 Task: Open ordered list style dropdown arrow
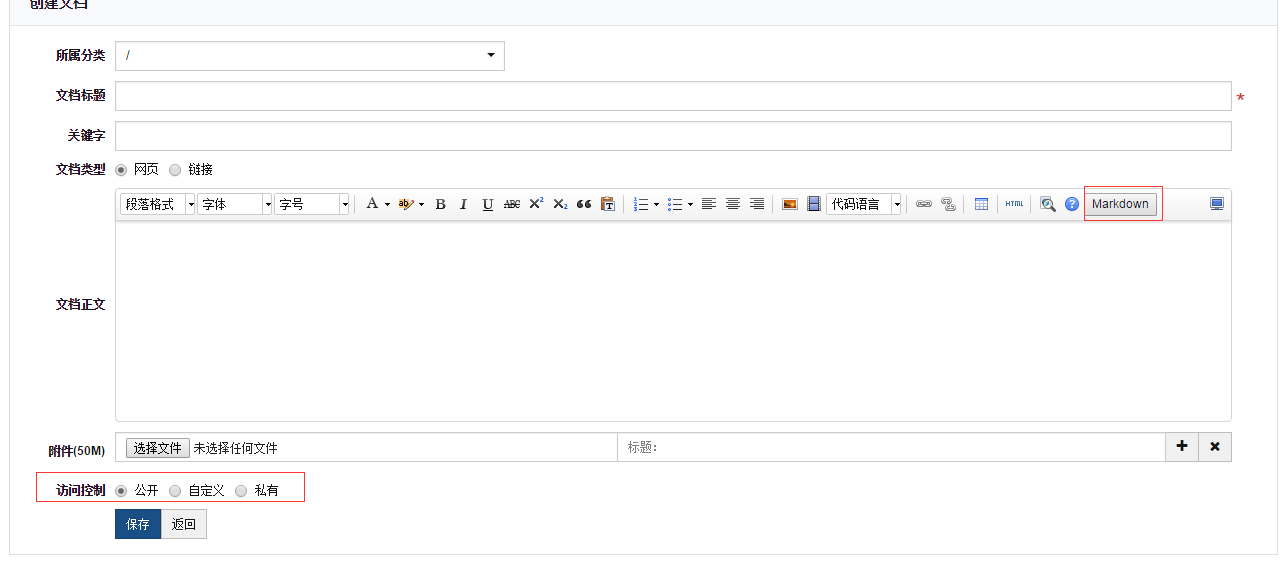(656, 204)
